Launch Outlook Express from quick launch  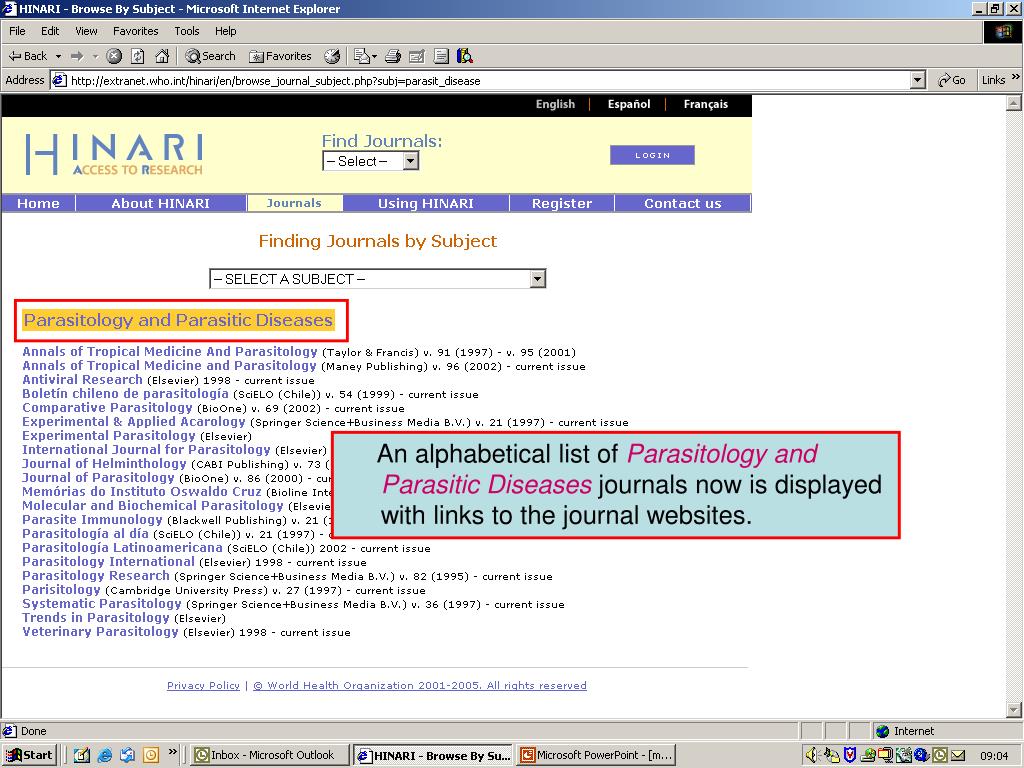[127, 756]
